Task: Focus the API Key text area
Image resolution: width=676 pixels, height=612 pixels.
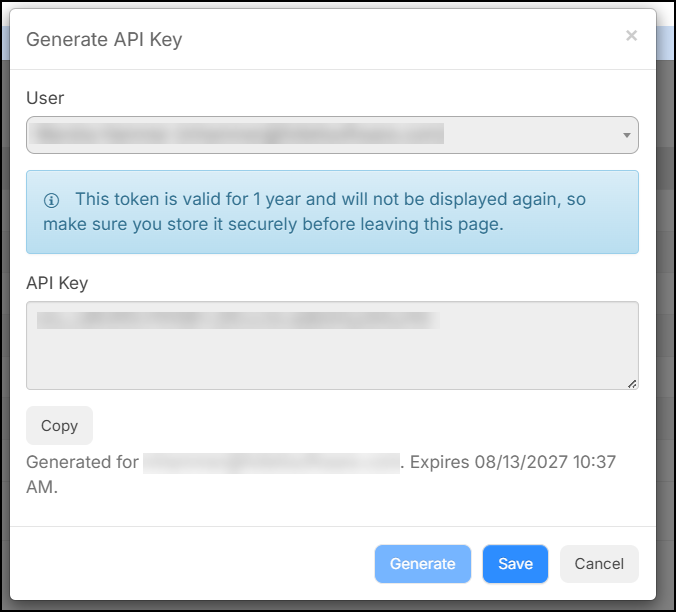Action: 332,346
